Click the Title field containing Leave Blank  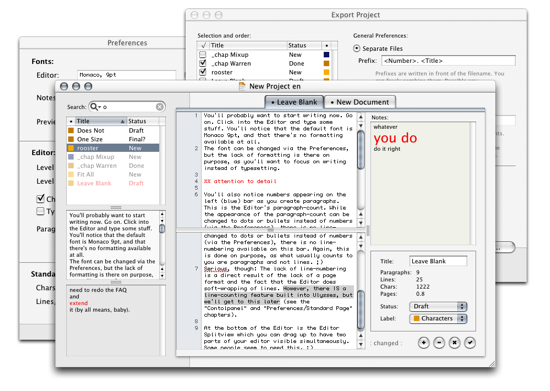(438, 261)
